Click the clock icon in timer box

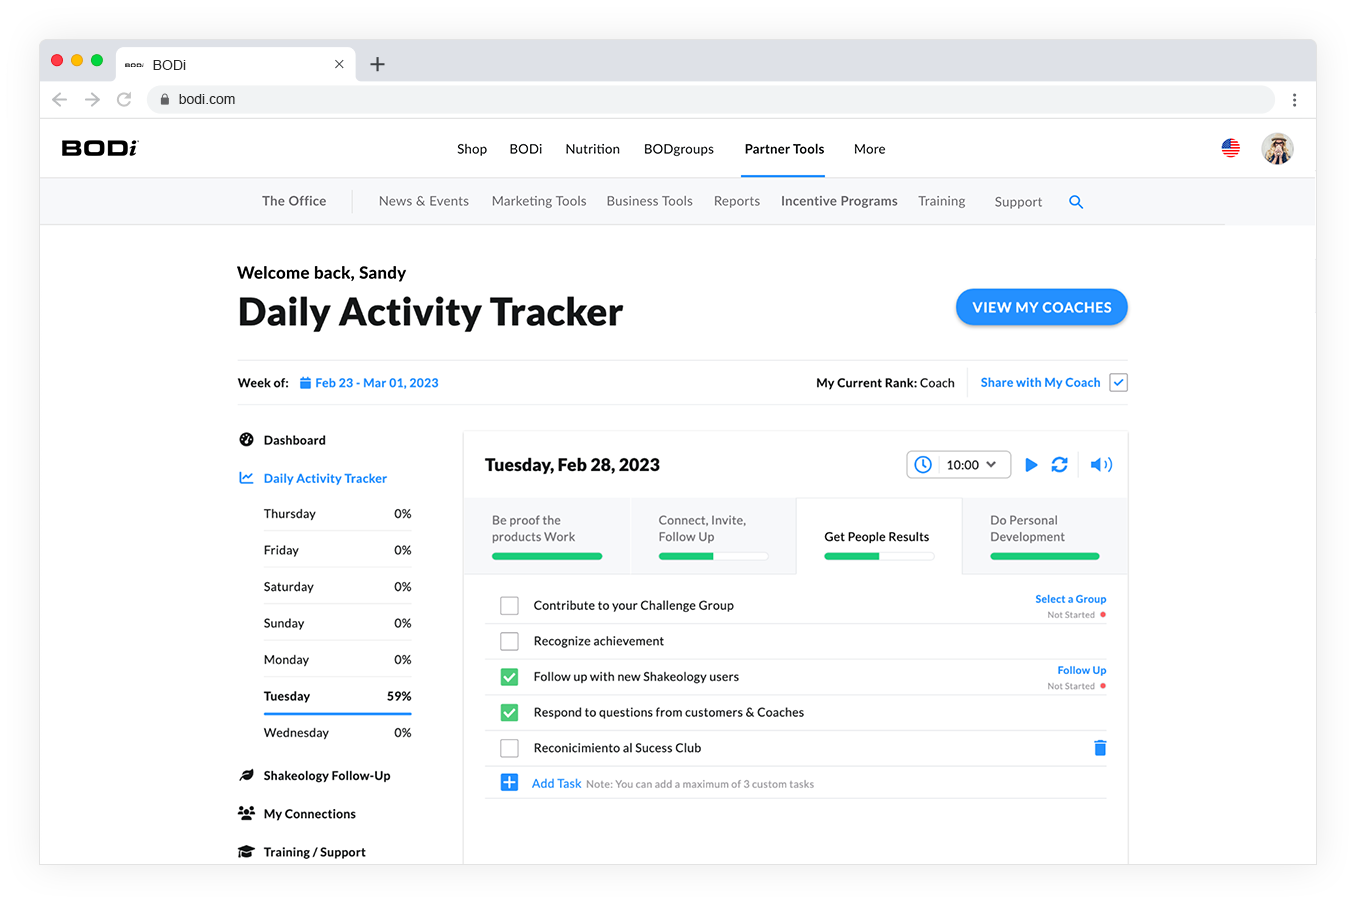point(923,465)
